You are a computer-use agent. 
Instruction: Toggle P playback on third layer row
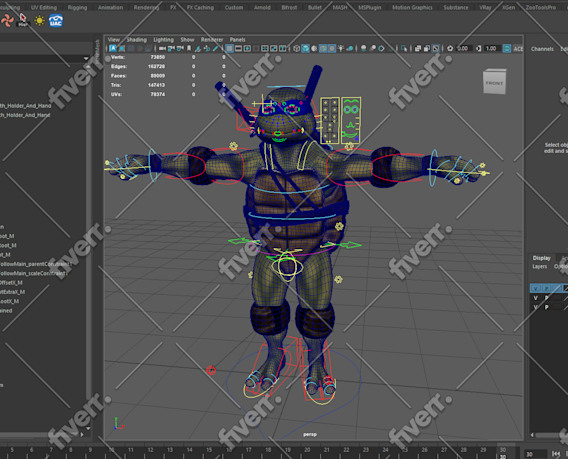point(547,307)
